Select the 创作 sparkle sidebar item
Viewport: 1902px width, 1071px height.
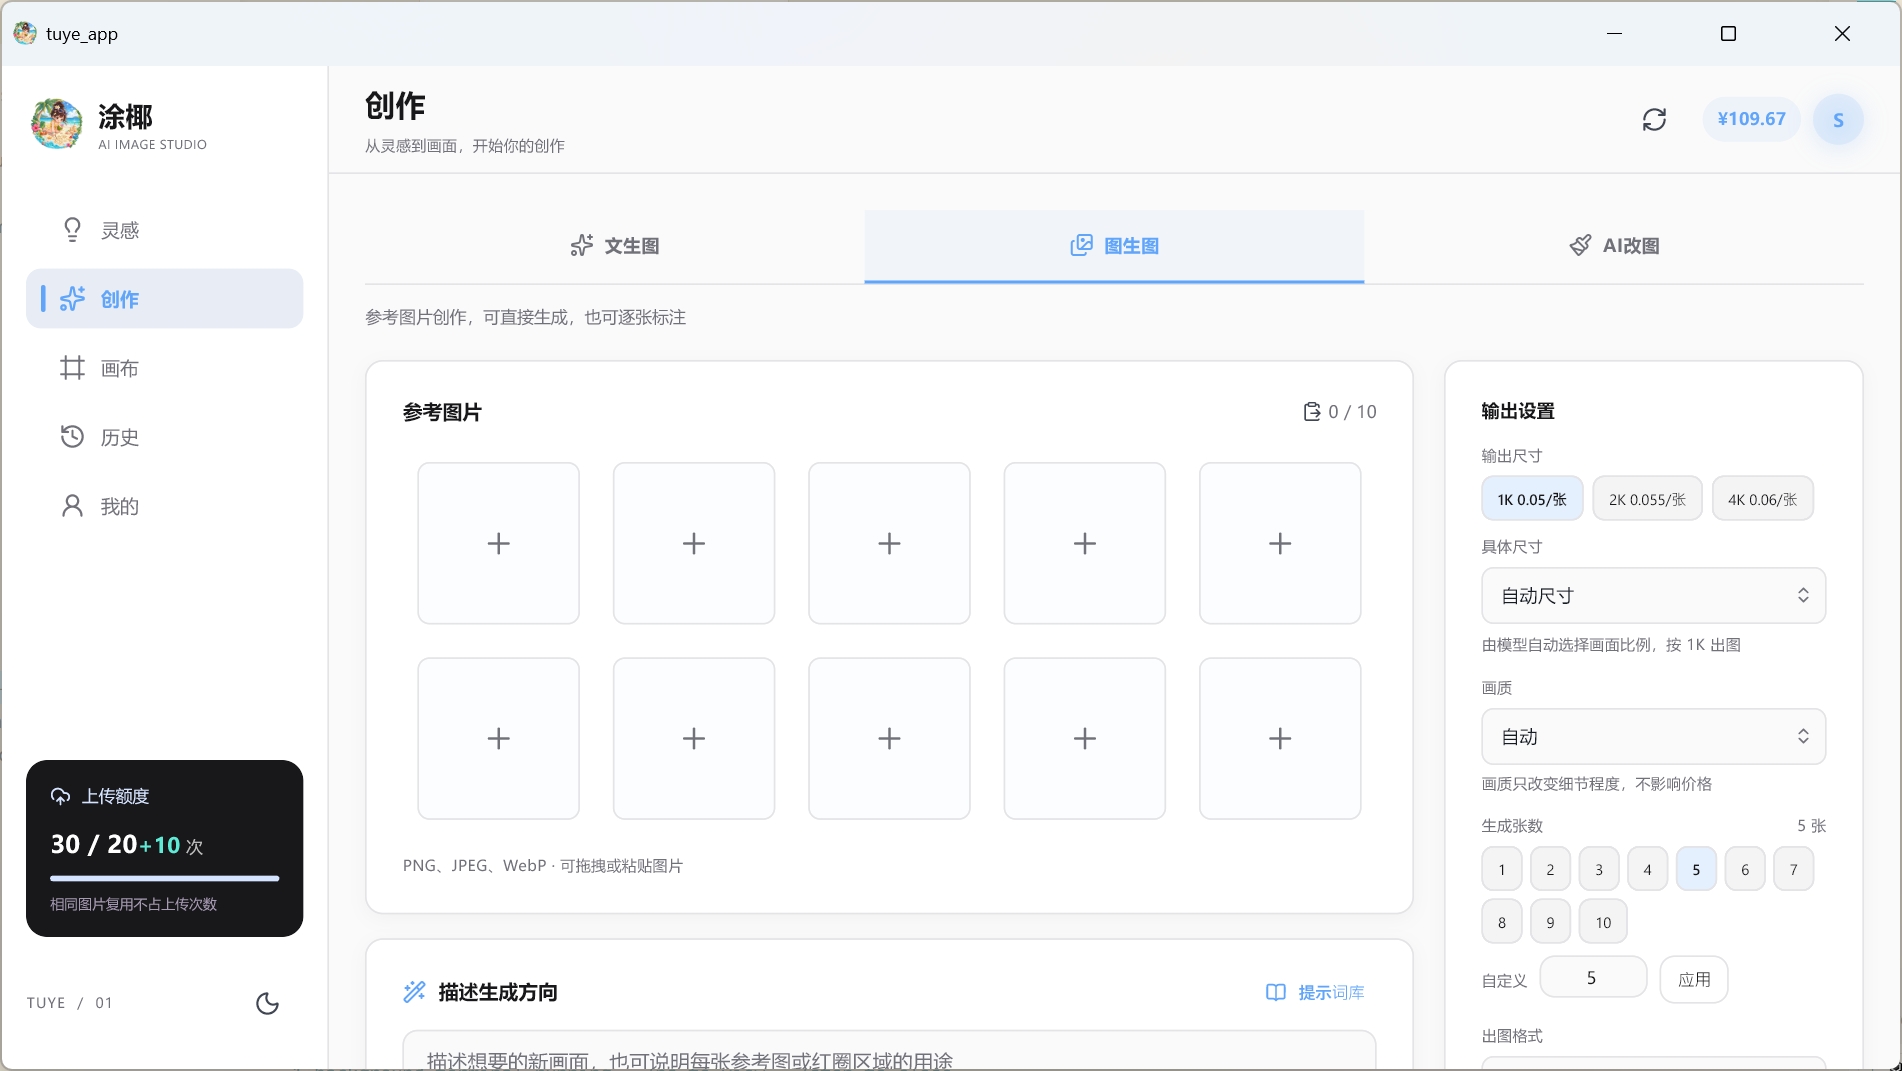point(164,299)
